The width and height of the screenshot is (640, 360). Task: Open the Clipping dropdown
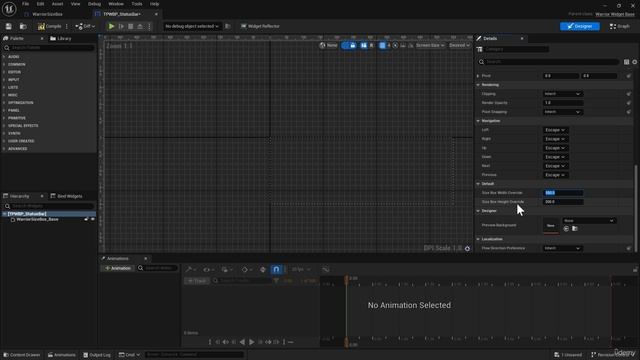coord(562,94)
